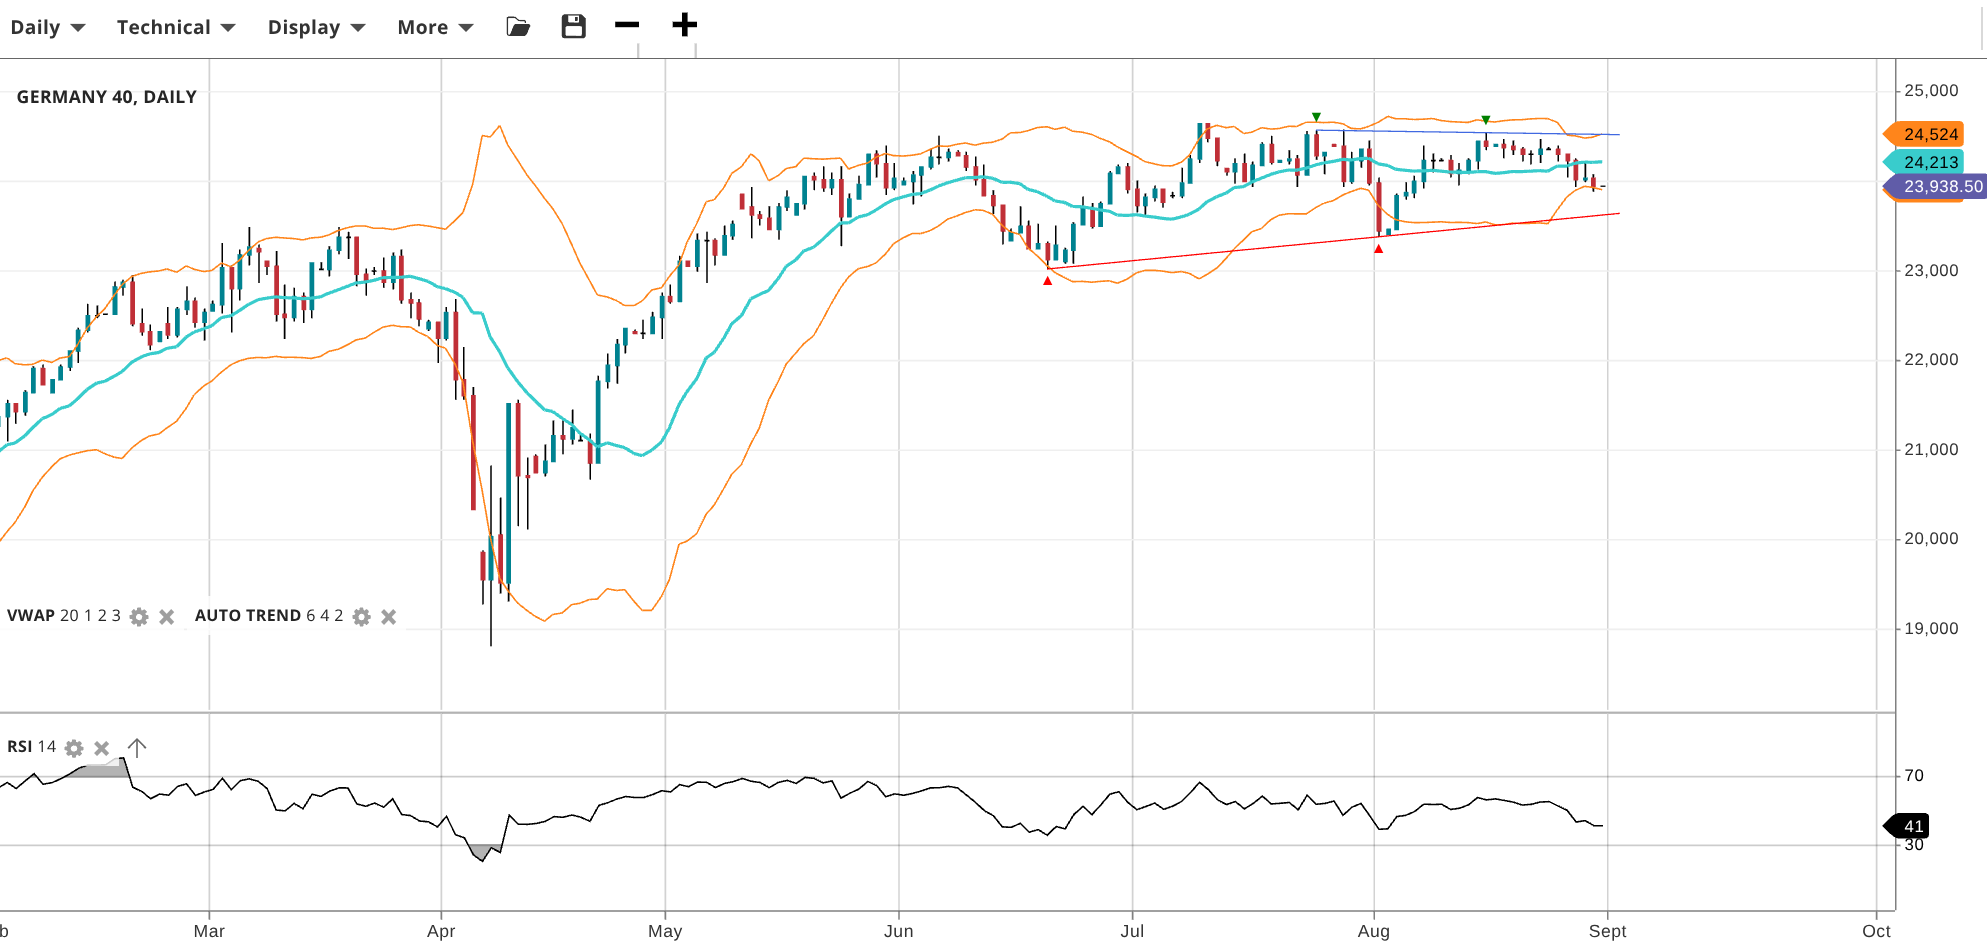The width and height of the screenshot is (1987, 948).
Task: Click the teal 24,213 price label
Action: [1929, 162]
